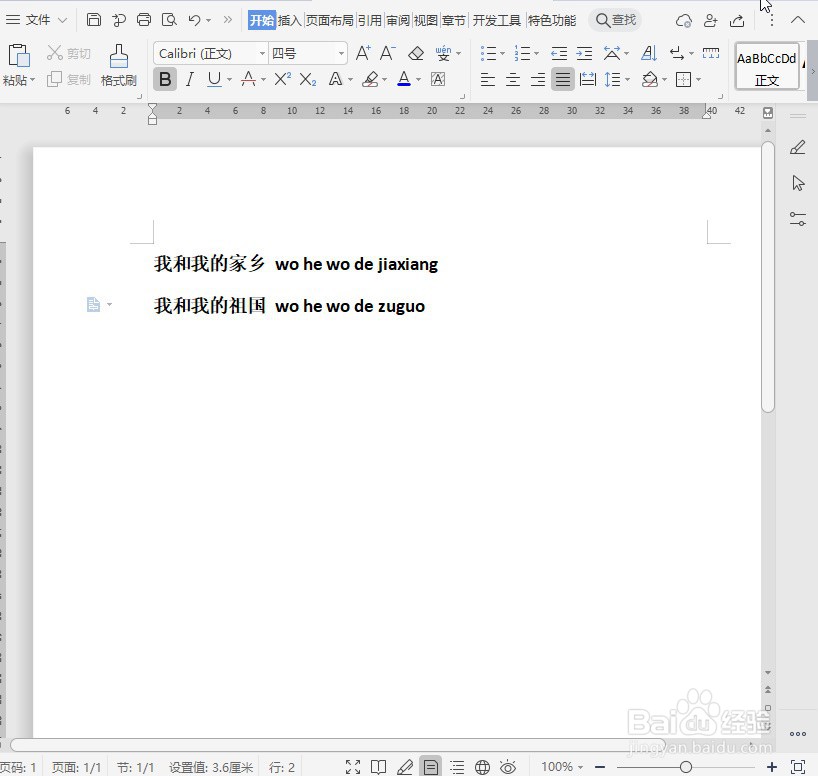818x776 pixels.
Task: Click the spell check icon in status bar
Action: pos(404,766)
